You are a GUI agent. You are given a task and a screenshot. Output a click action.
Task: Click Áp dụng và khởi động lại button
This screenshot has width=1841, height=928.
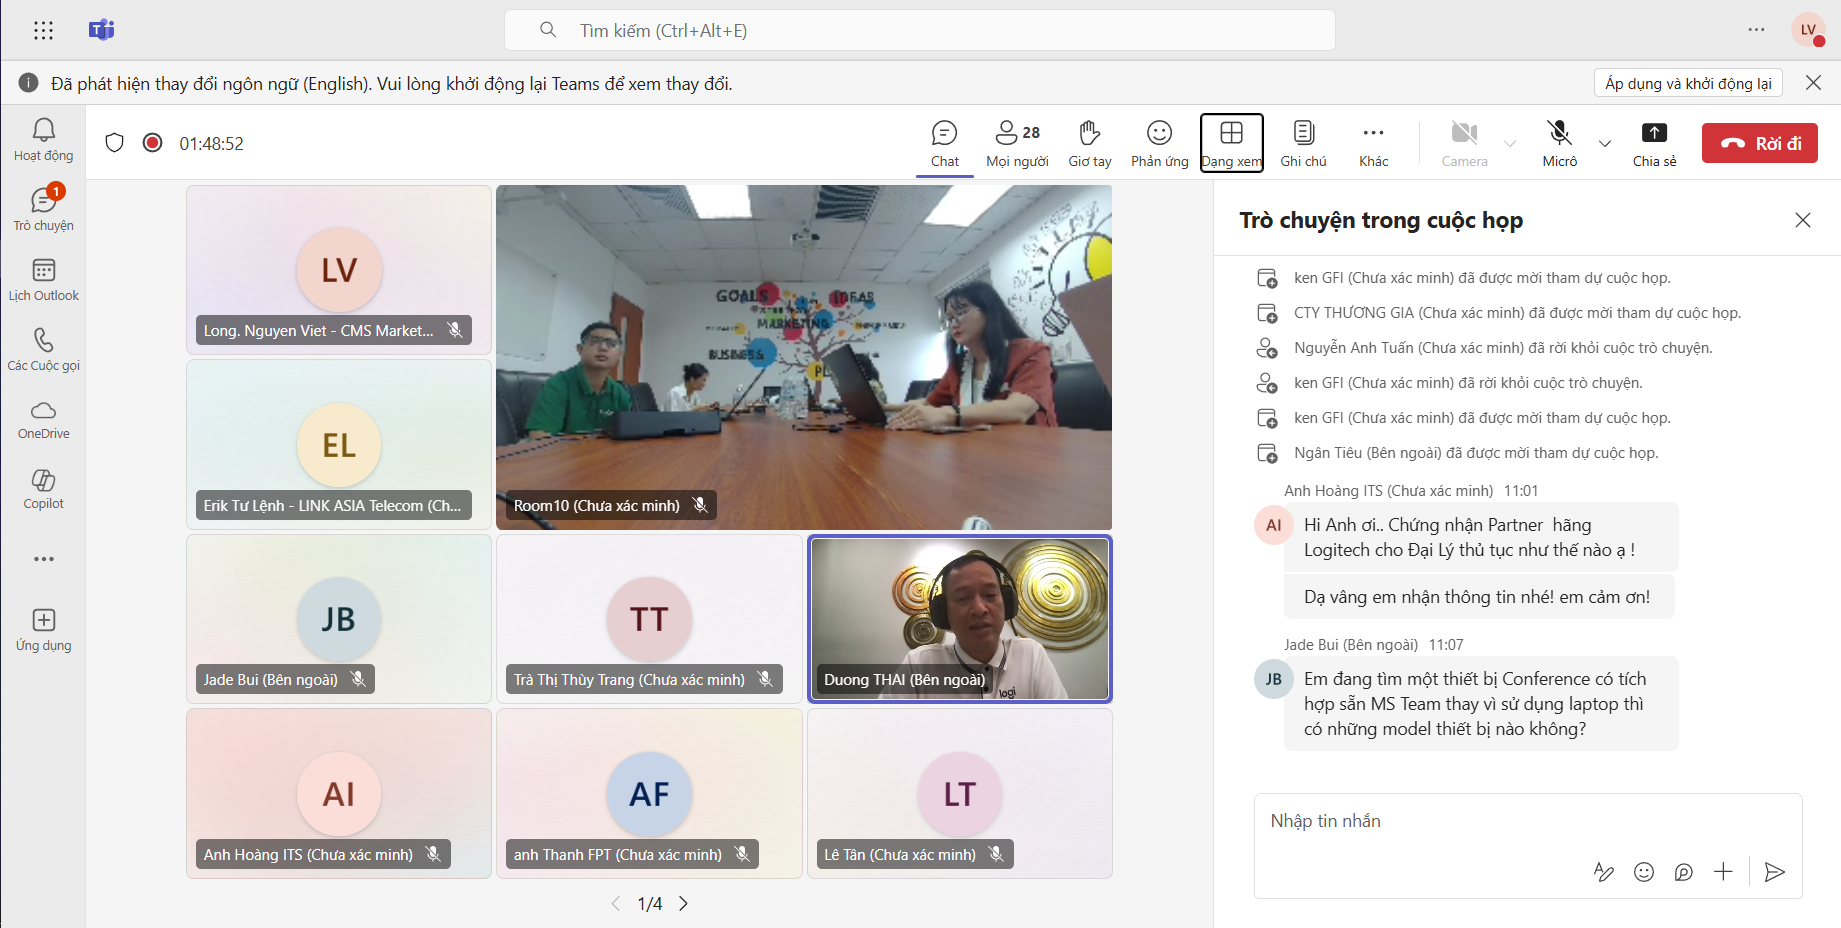tap(1687, 83)
